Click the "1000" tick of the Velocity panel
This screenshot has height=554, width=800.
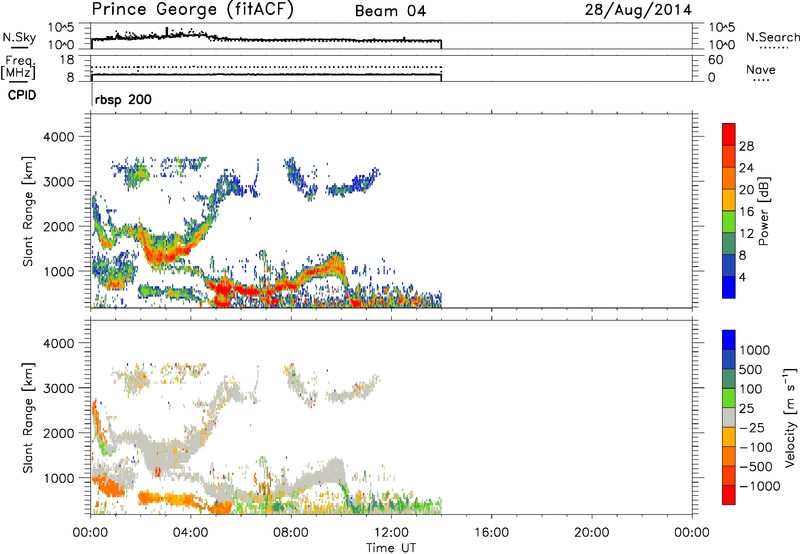(58, 478)
